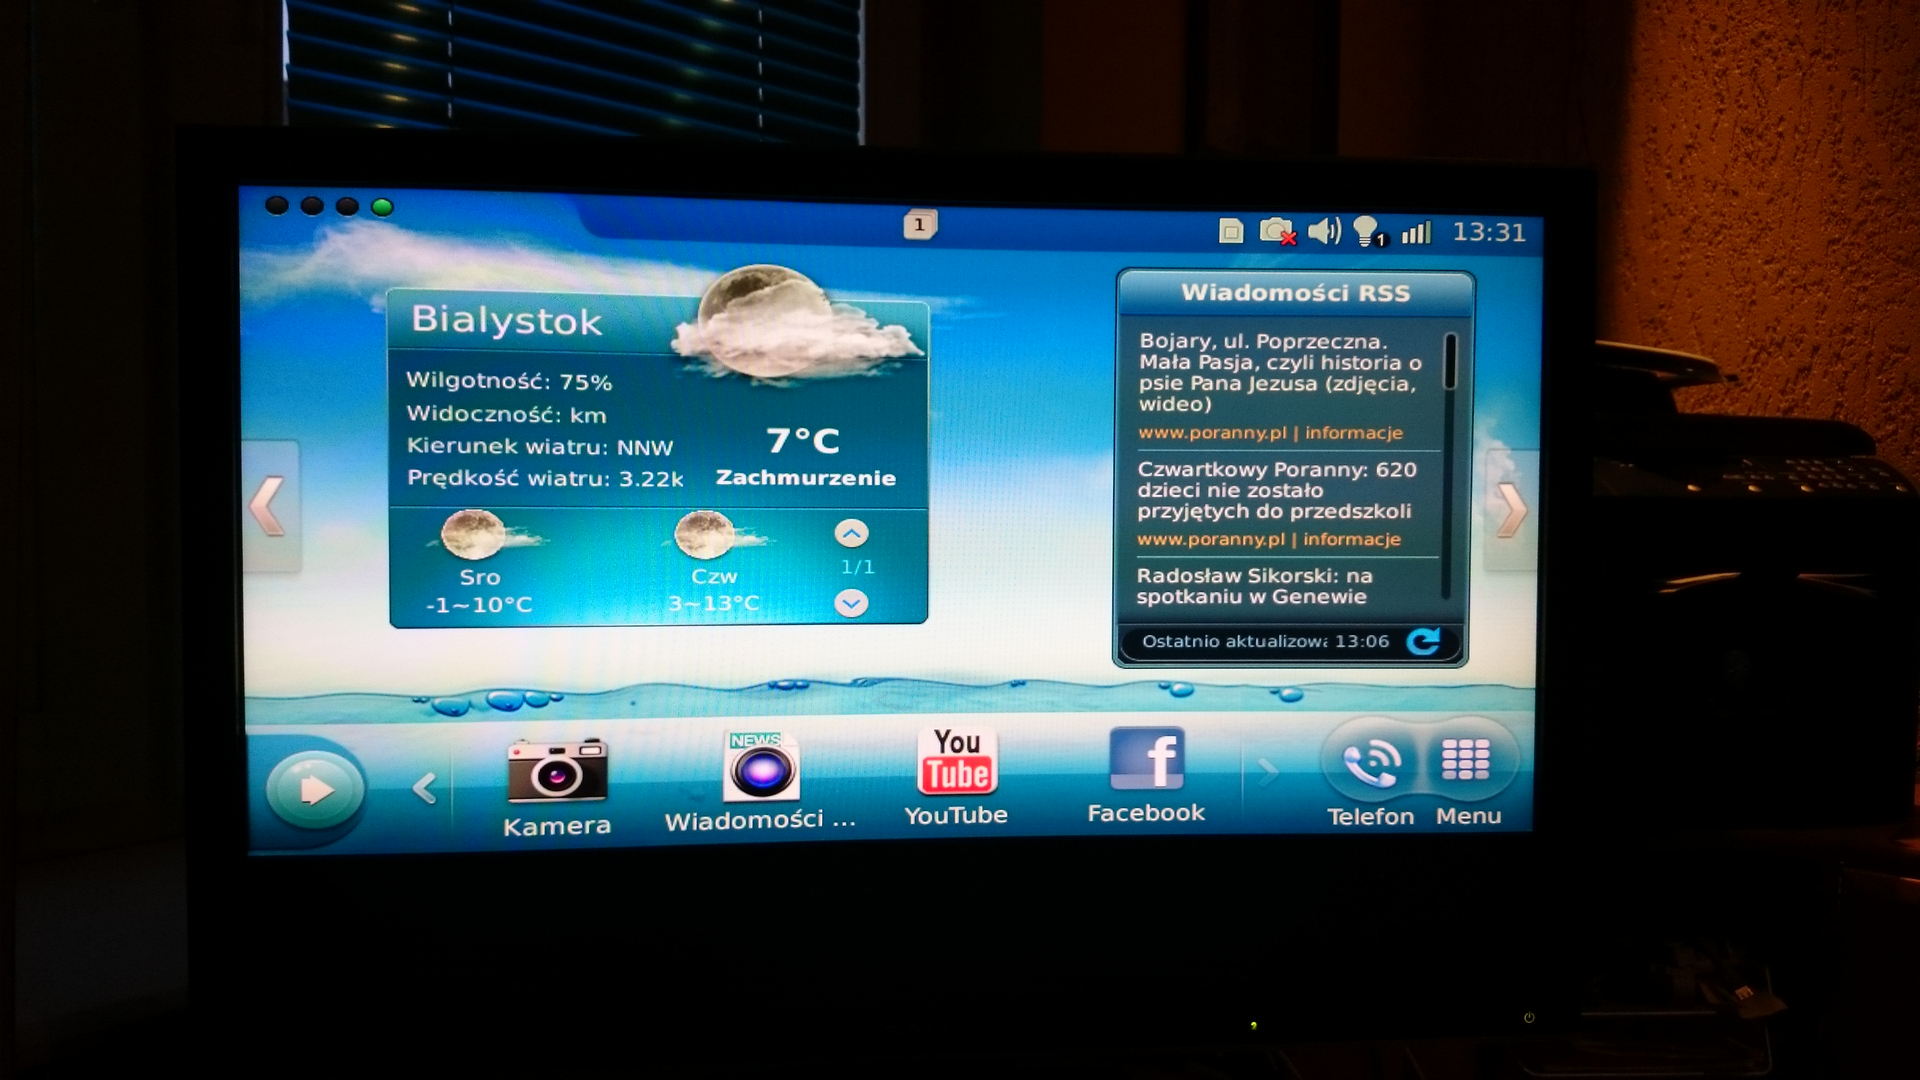1920x1080 pixels.
Task: Select the first black page indicator dot
Action: (x=277, y=206)
